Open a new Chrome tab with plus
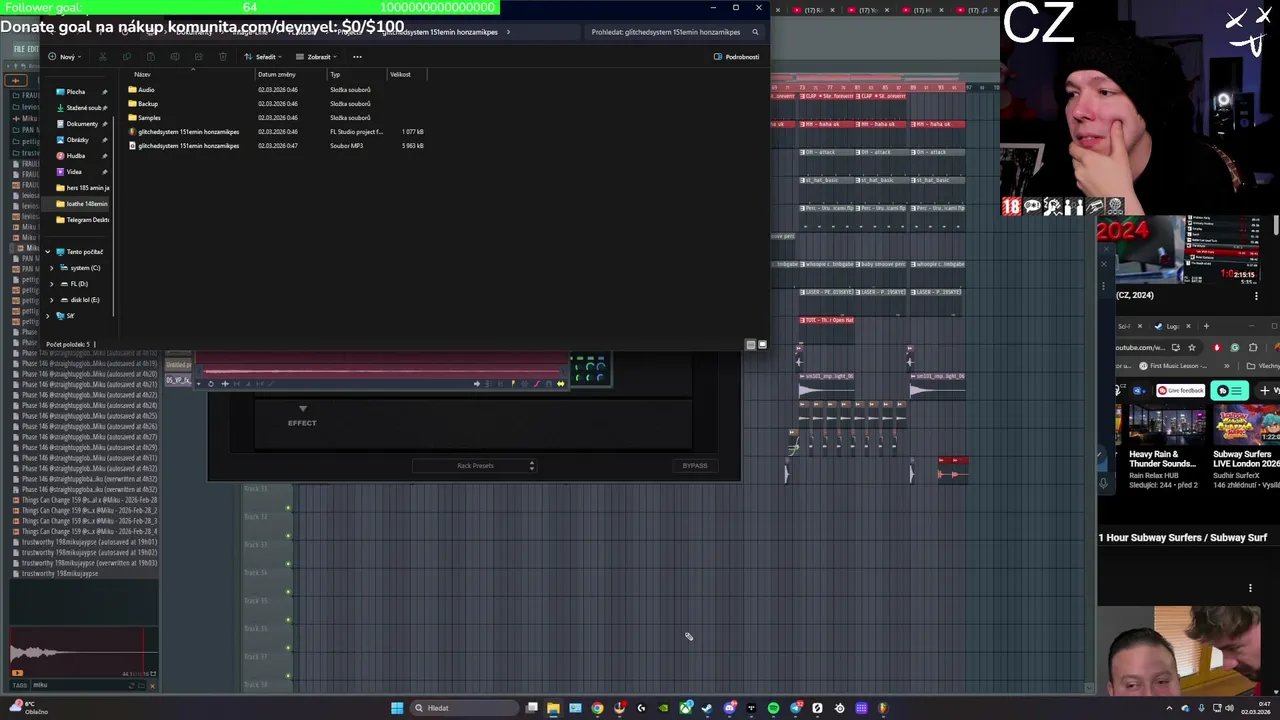Viewport: 1280px width, 720px height. pyautogui.click(x=1206, y=326)
